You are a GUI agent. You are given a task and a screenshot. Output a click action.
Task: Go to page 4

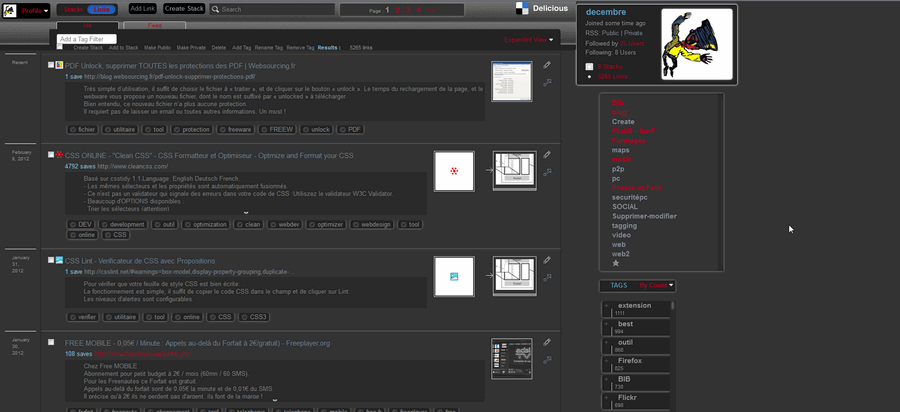pyautogui.click(x=419, y=10)
